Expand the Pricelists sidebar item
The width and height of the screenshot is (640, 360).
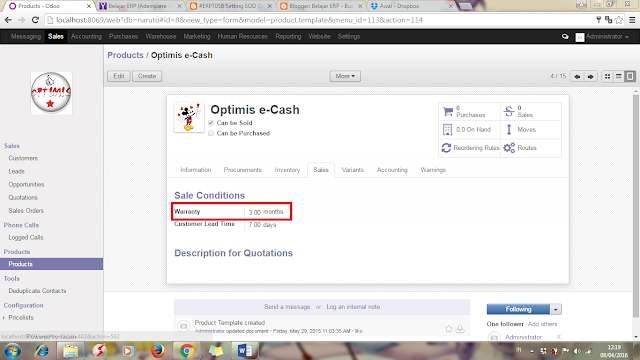(x=20, y=318)
